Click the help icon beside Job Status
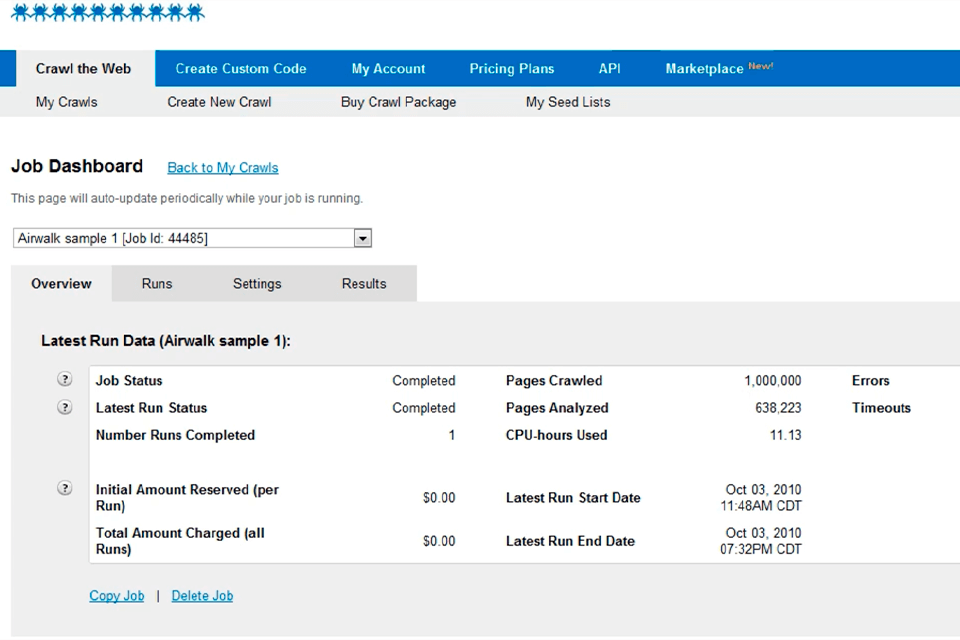The height and width of the screenshot is (640, 960). 65,380
